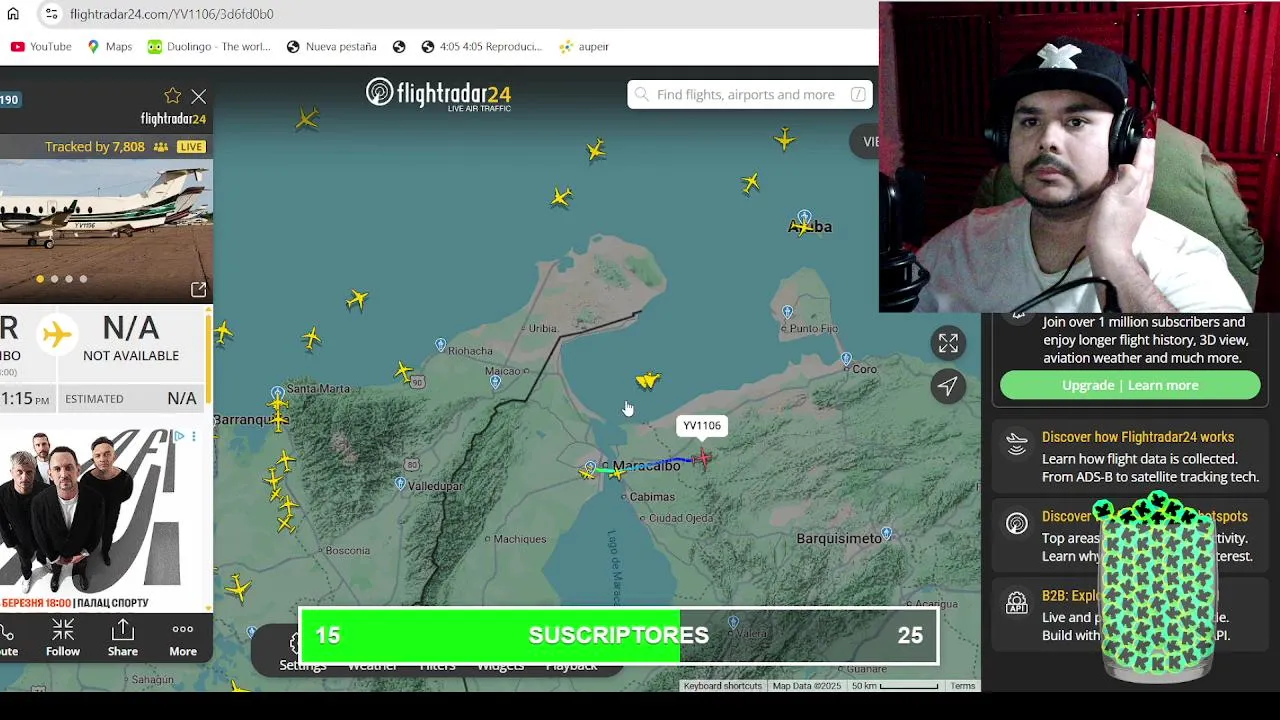Click the Bosconia town label

pos(348,551)
